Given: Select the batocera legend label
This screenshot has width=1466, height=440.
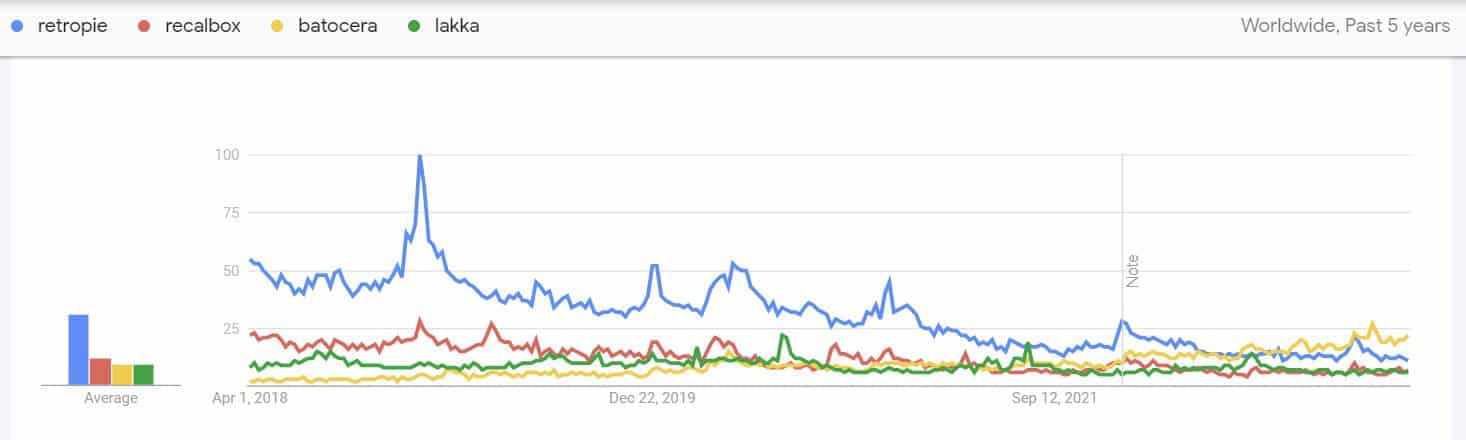Looking at the screenshot, I should tap(337, 27).
